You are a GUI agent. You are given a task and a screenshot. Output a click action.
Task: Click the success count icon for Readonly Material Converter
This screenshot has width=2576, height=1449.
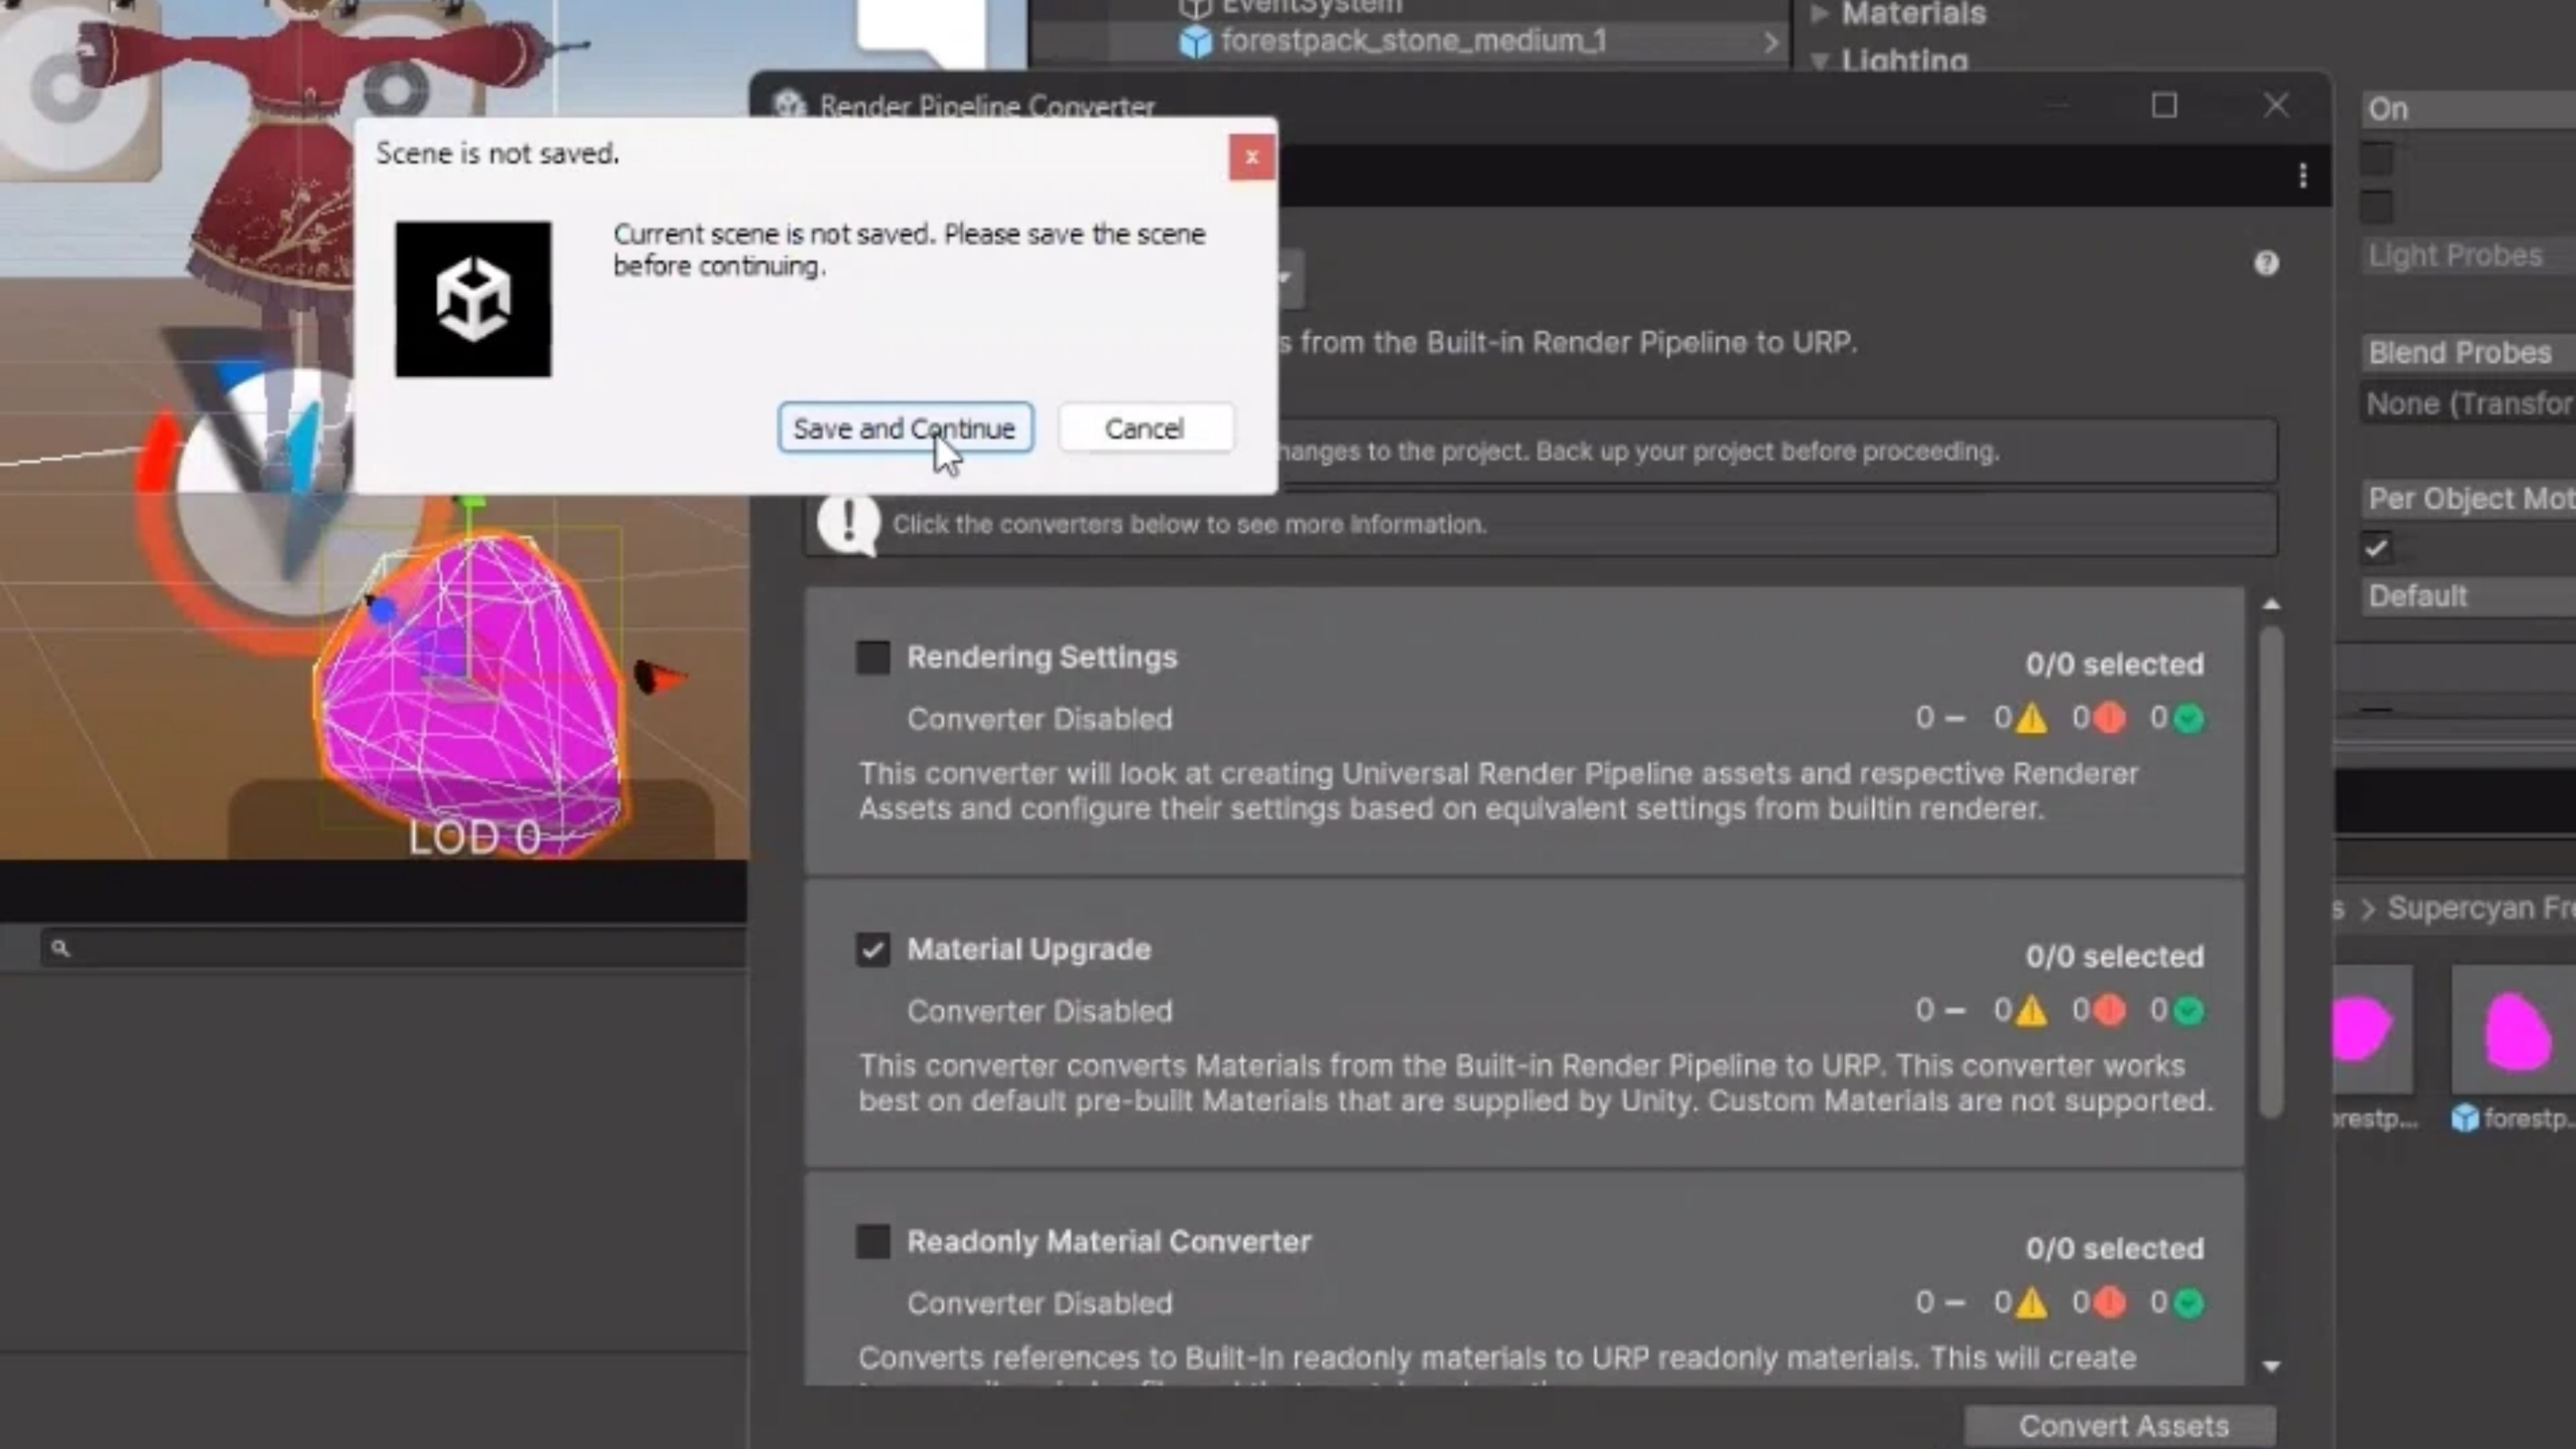click(2189, 1303)
